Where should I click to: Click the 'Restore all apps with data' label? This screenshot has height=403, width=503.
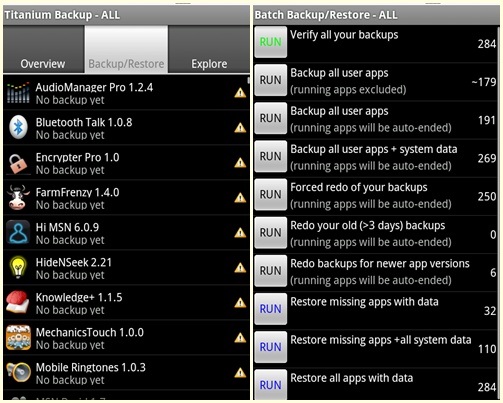pos(352,378)
